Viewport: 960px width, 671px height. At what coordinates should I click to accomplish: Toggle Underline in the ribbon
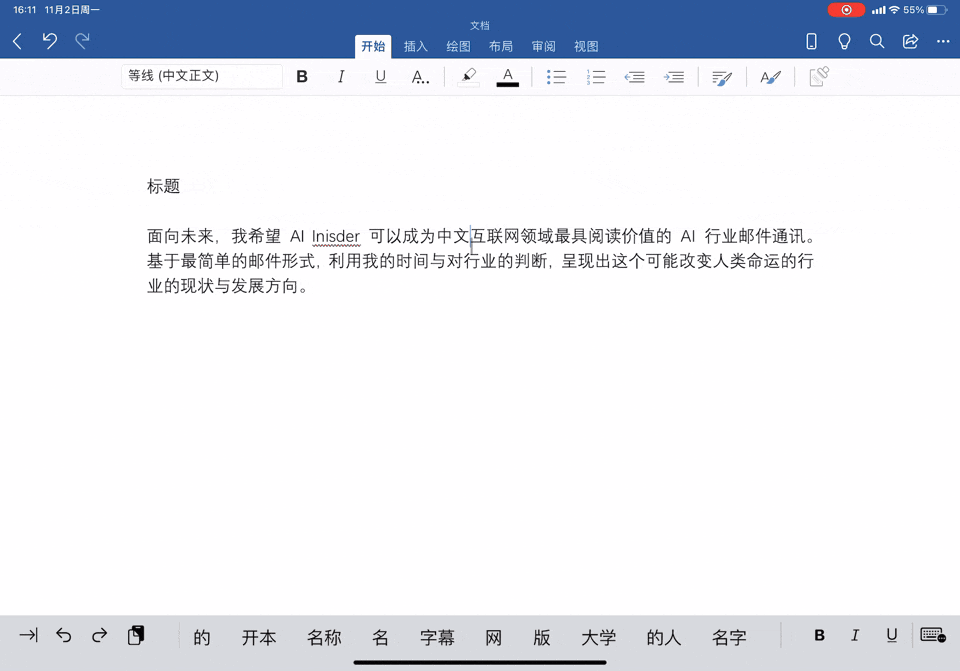click(x=380, y=77)
